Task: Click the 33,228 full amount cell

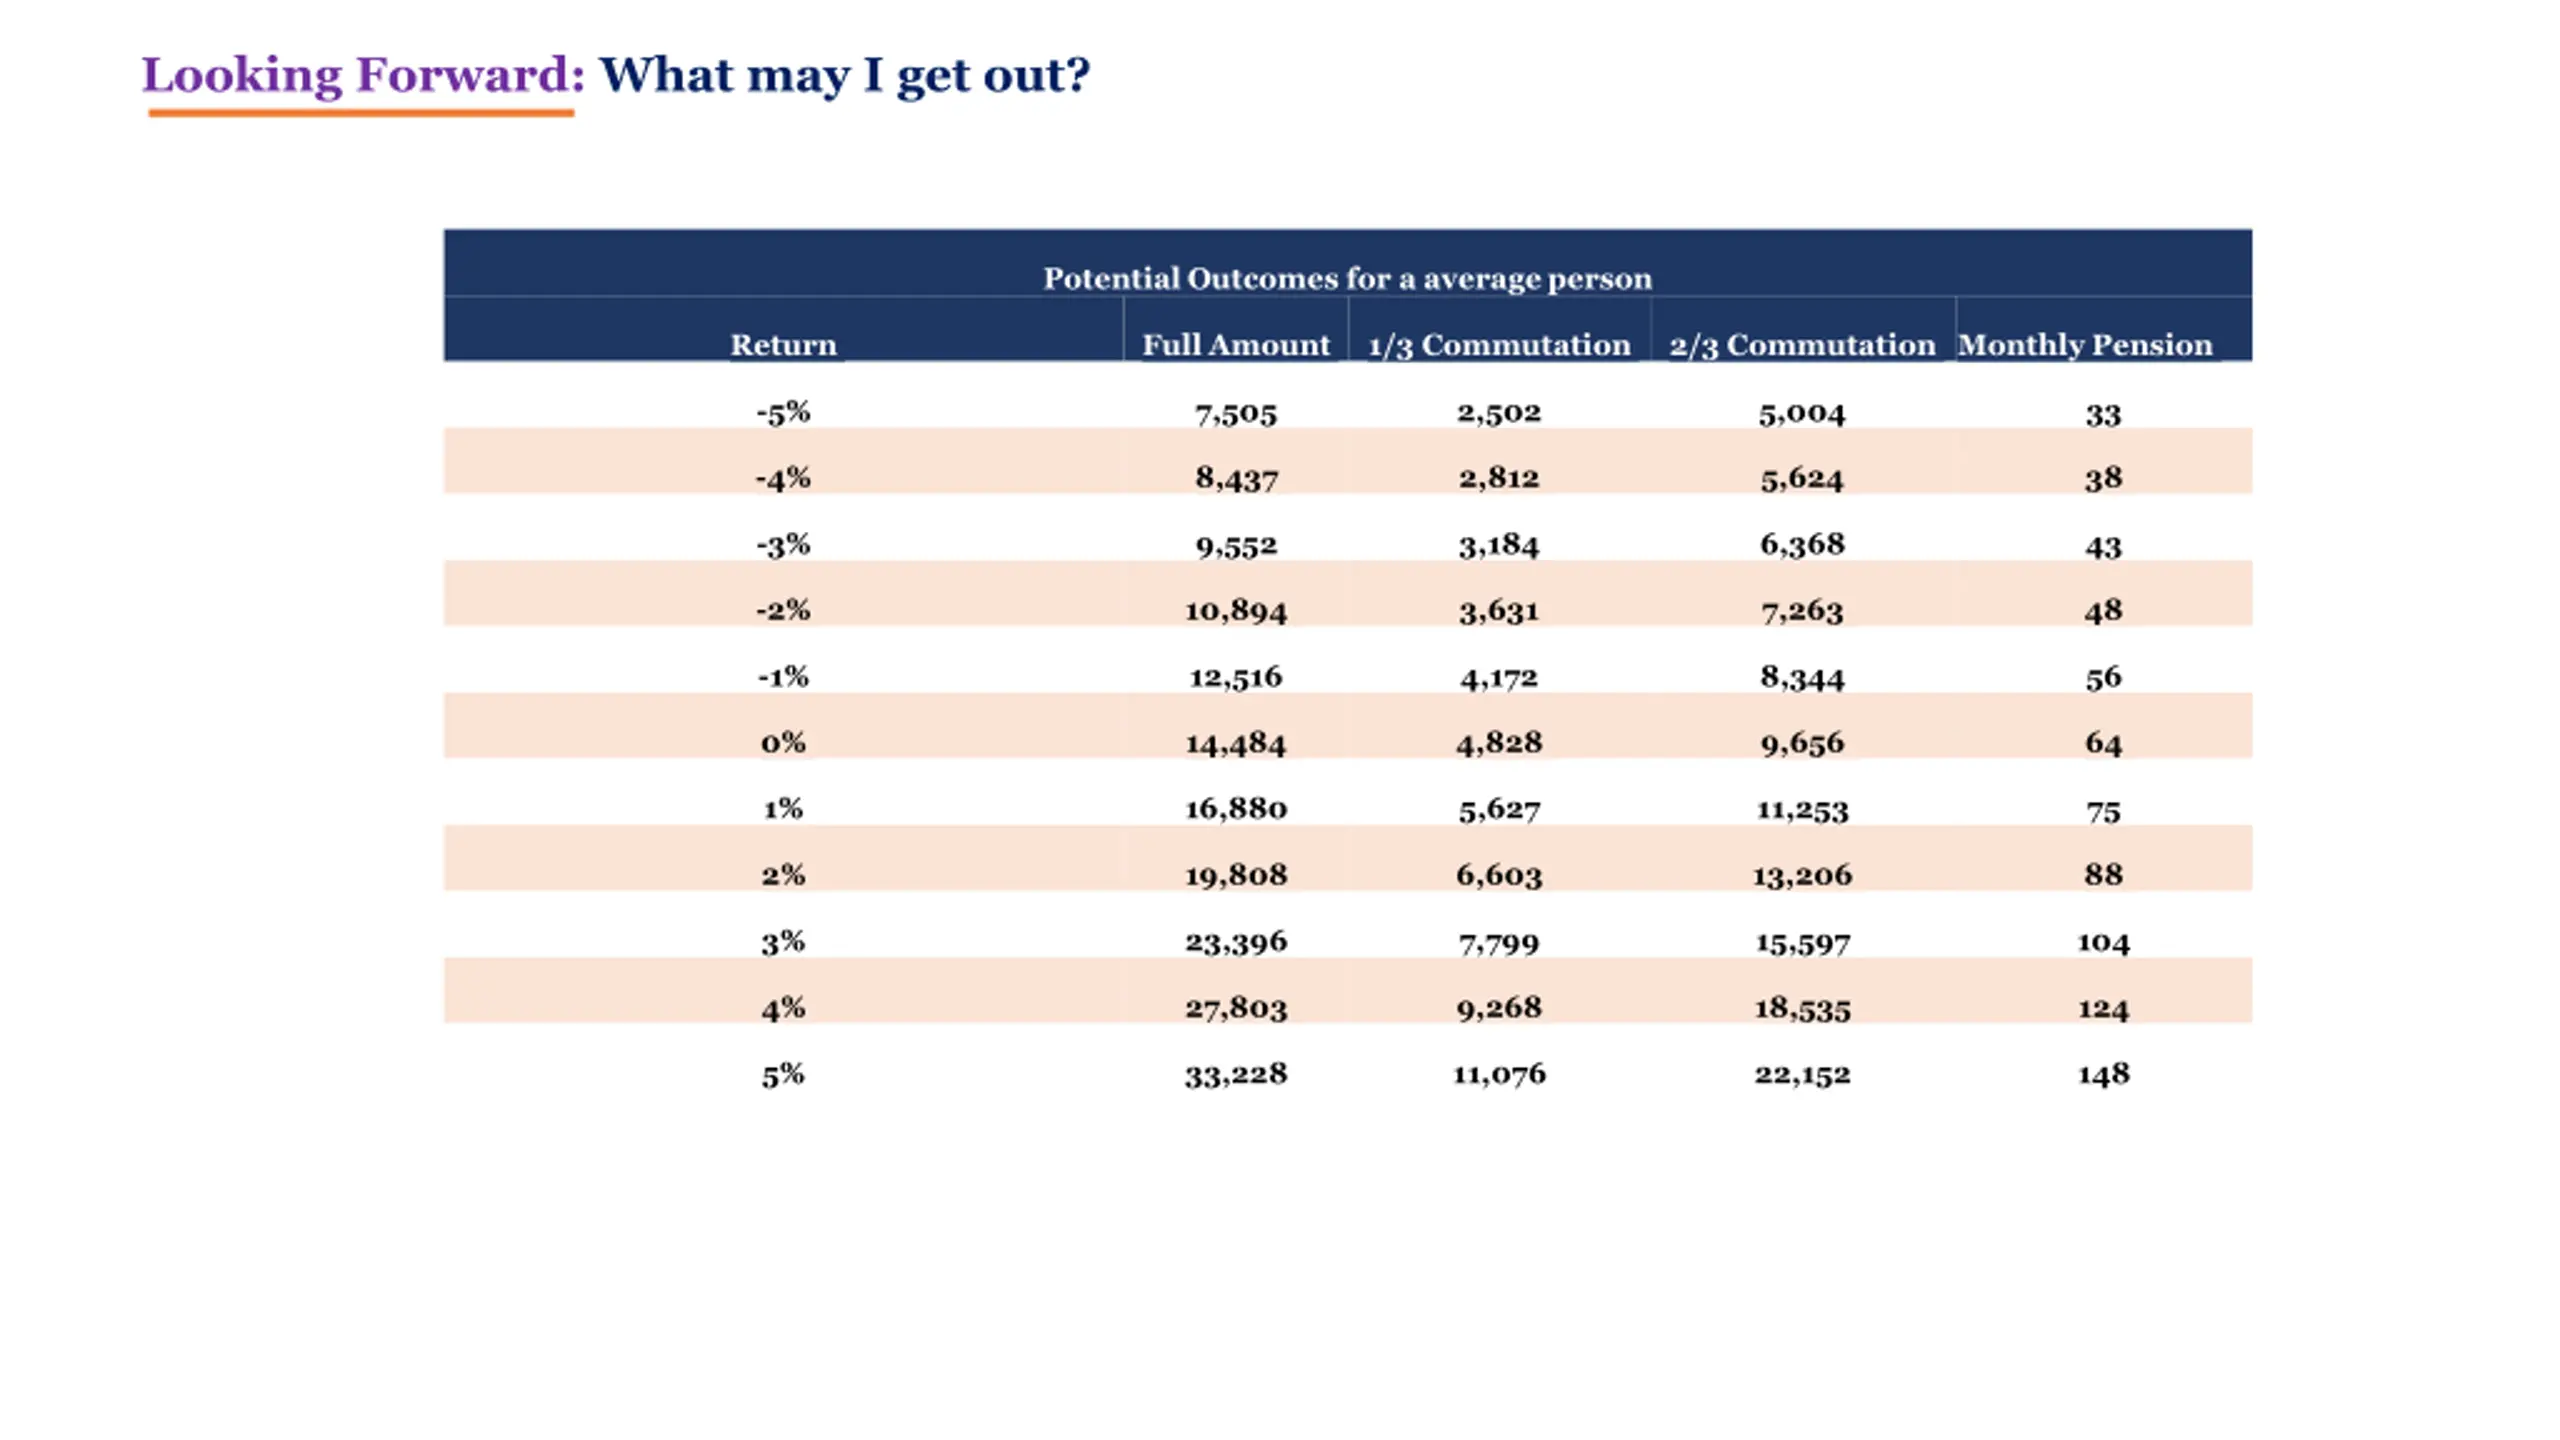Action: tap(1236, 1074)
